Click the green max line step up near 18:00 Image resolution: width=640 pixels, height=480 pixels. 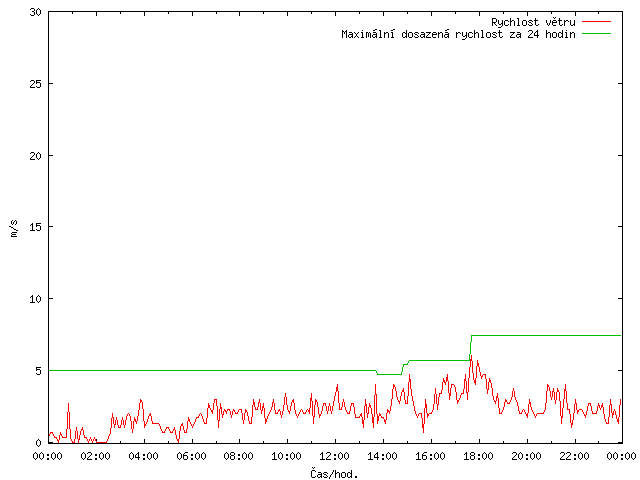click(x=471, y=348)
